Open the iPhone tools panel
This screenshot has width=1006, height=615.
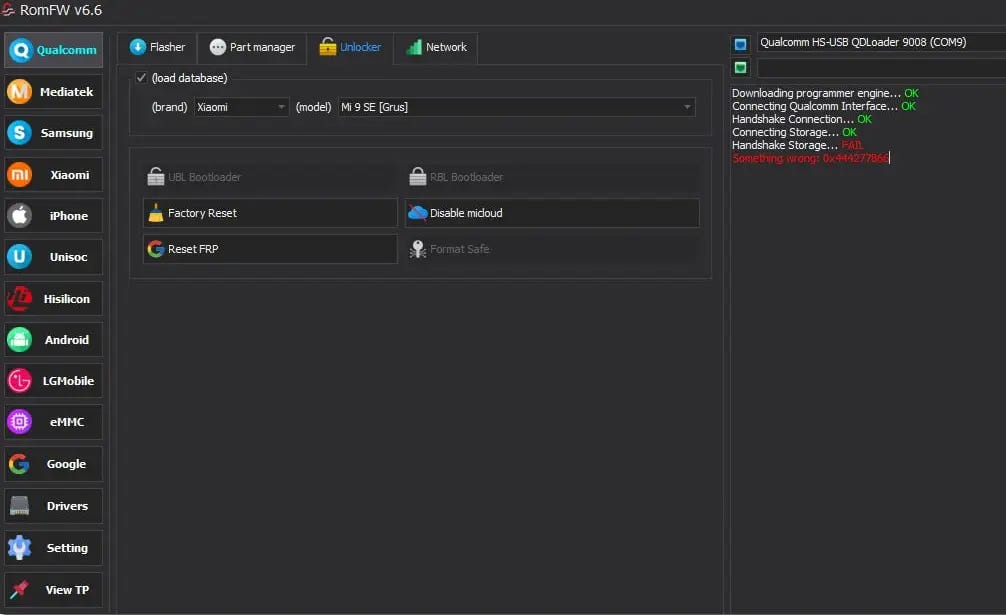(x=52, y=215)
